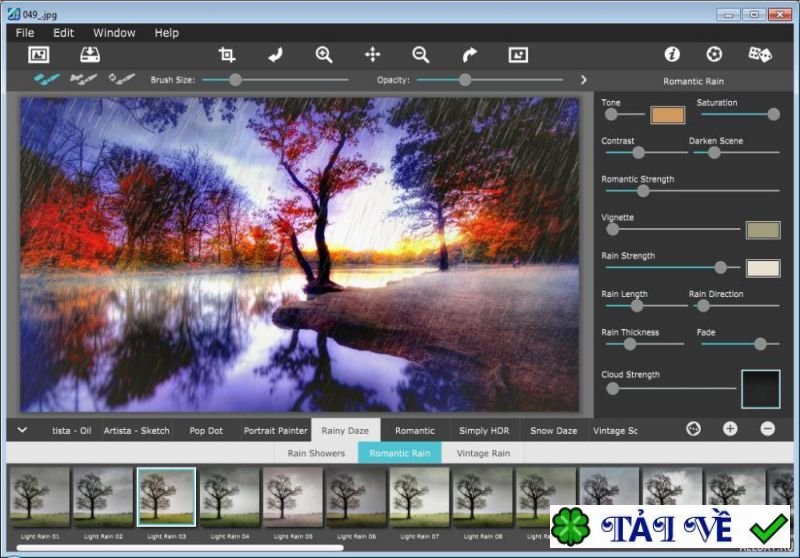
Task: Select the Vintage Rain sub-tab
Action: pyautogui.click(x=482, y=453)
